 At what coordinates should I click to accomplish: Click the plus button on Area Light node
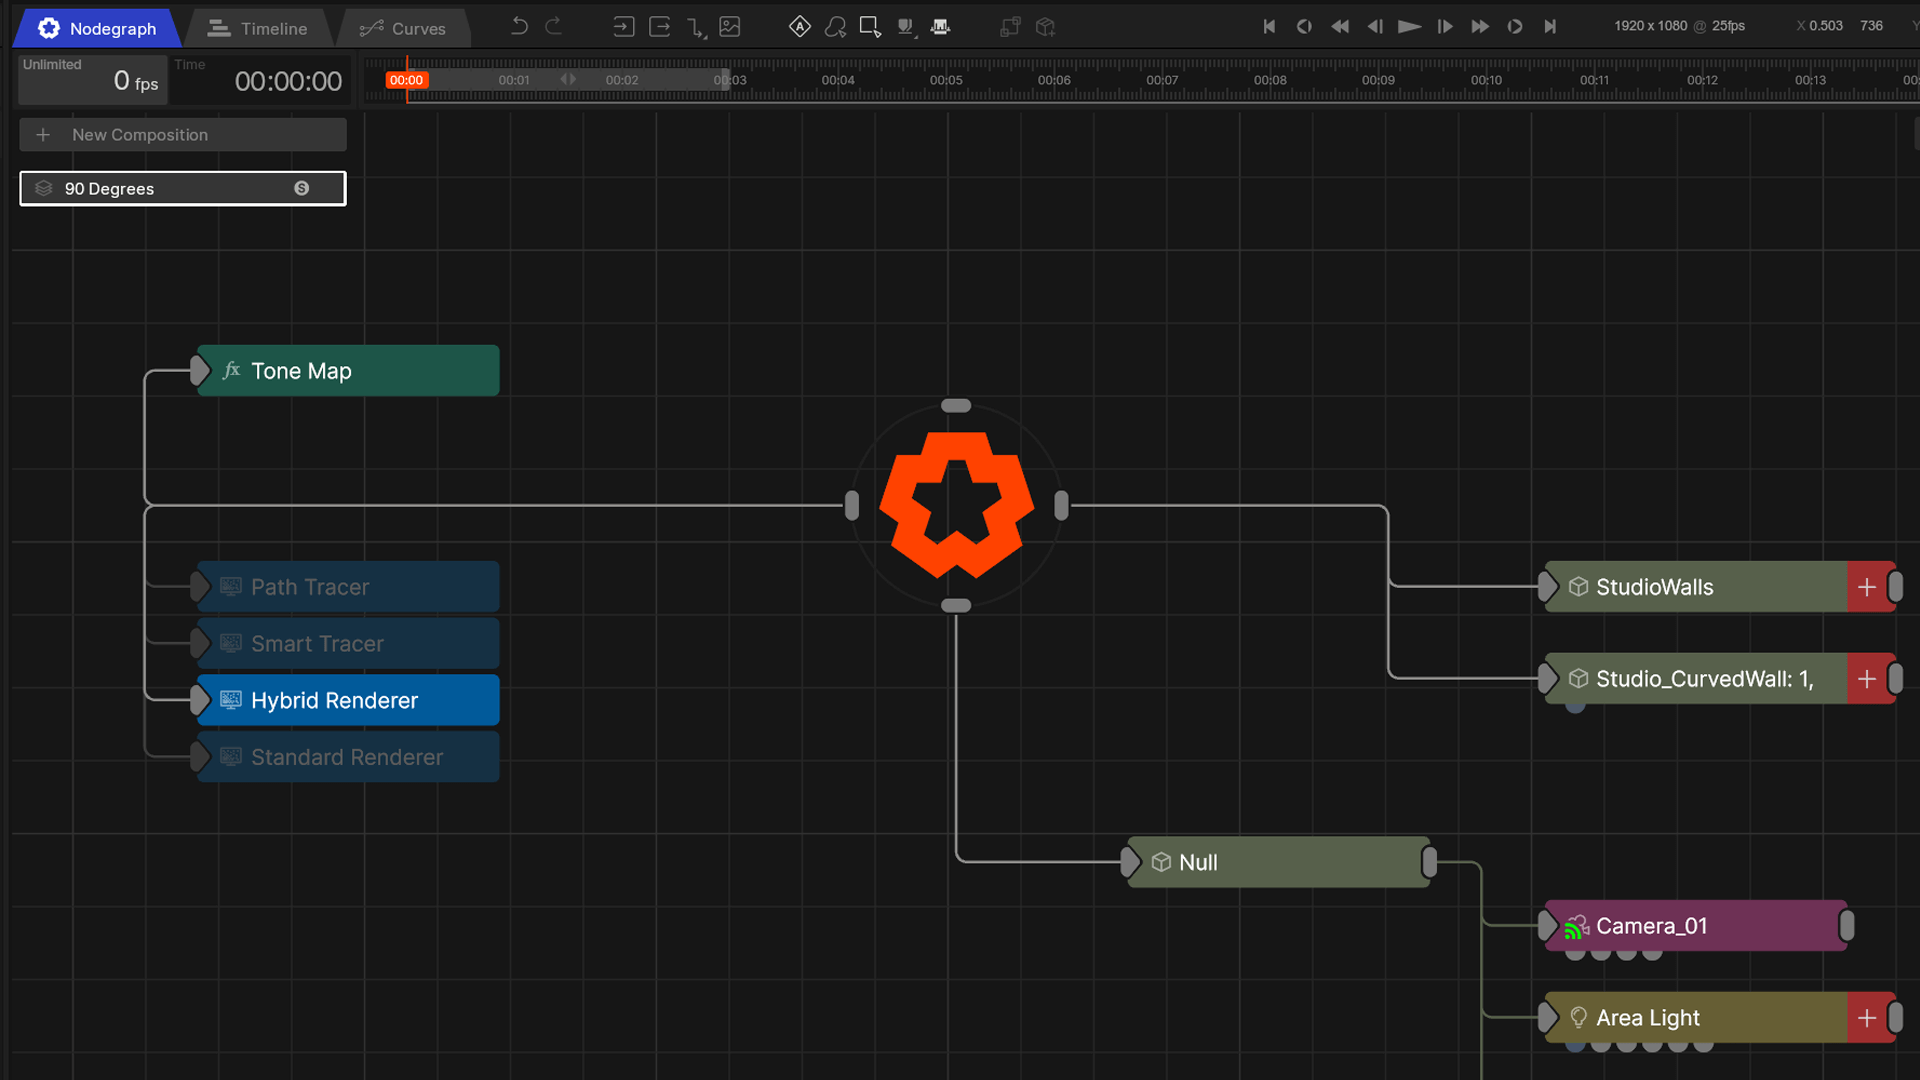click(1868, 1017)
